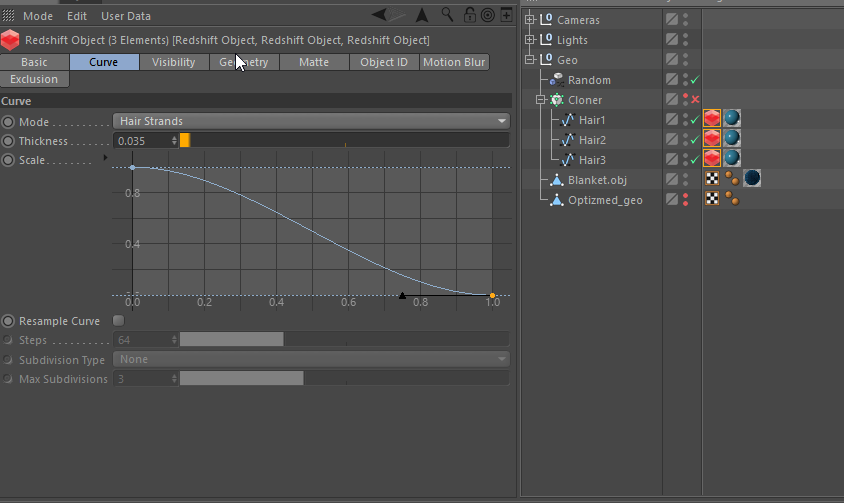Open the Motion Blur tab
Screen dimensions: 844x503
(454, 62)
